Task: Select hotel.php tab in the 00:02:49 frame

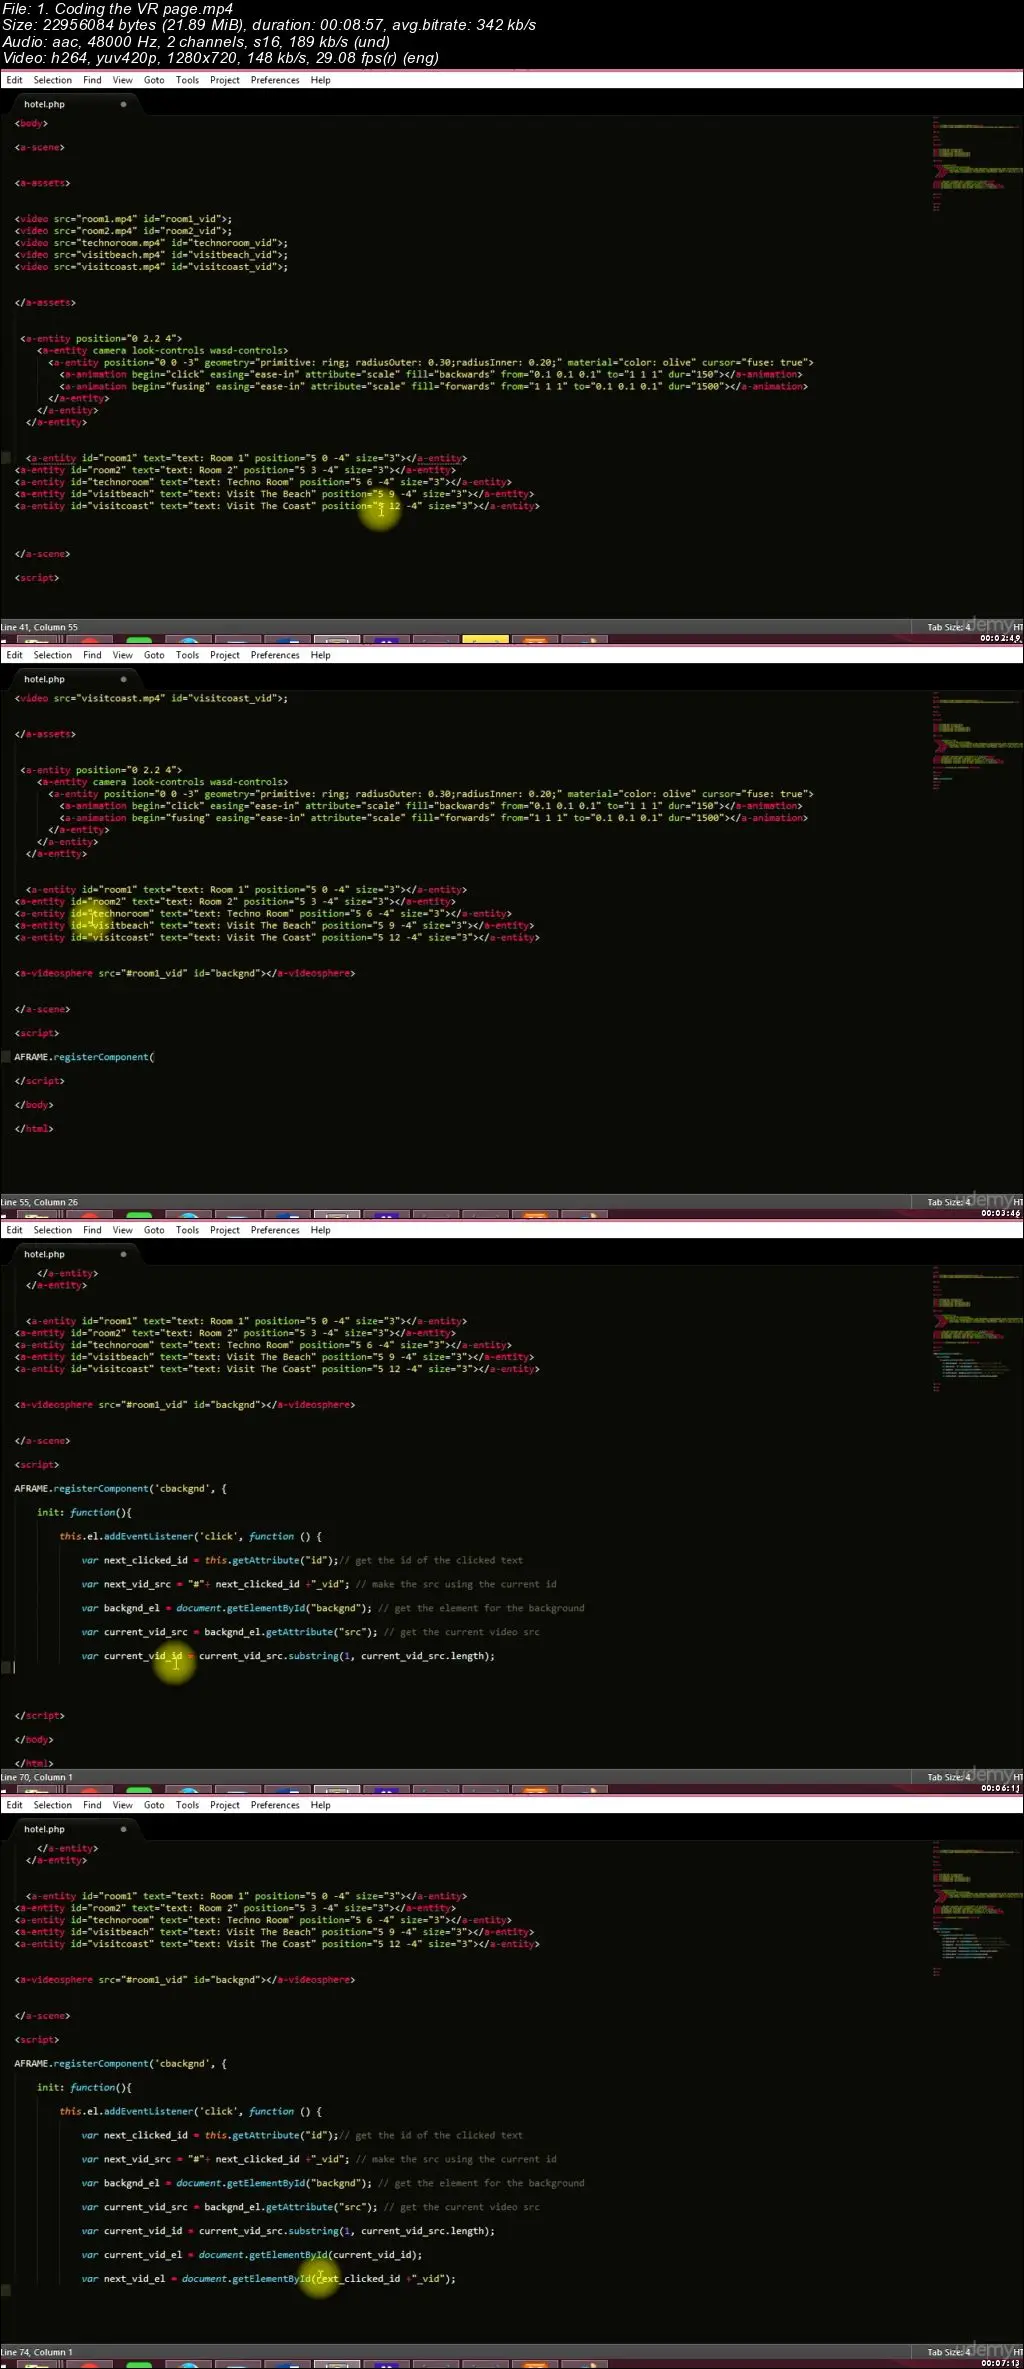Action: click(x=75, y=104)
